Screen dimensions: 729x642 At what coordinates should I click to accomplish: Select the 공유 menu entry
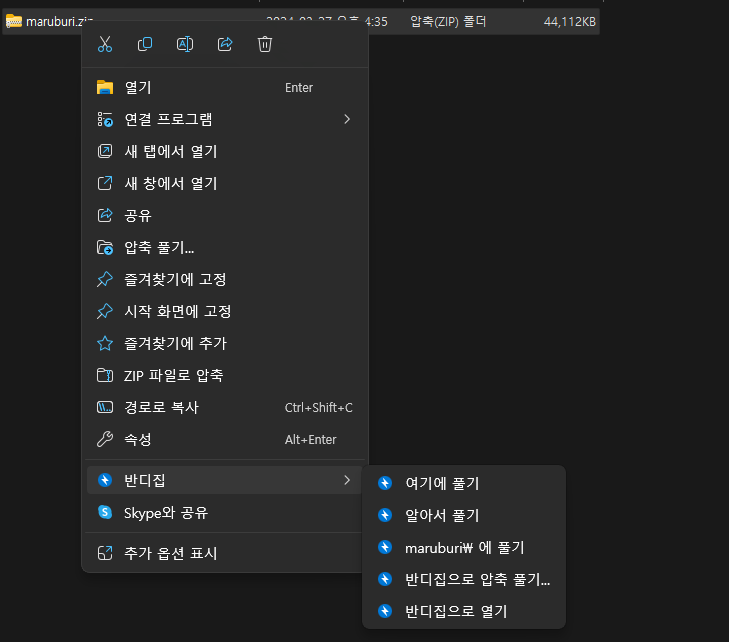tap(225, 215)
